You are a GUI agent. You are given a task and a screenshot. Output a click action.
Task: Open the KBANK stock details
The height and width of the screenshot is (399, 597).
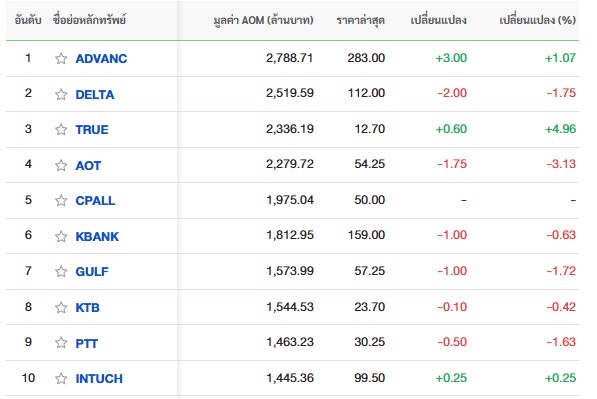pyautogui.click(x=97, y=236)
